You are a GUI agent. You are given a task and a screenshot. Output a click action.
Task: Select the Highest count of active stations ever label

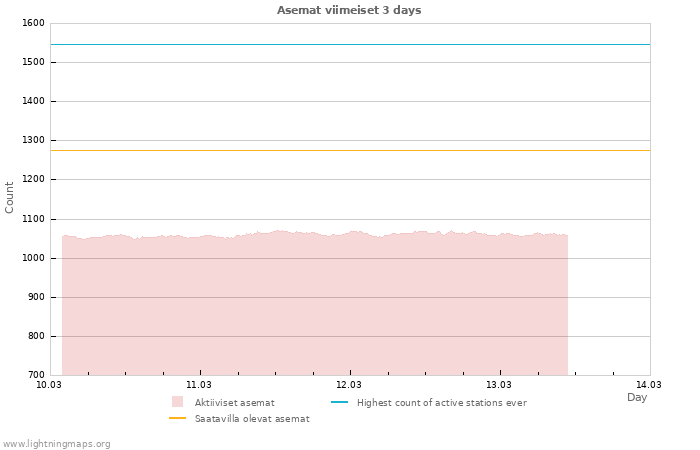tap(441, 402)
